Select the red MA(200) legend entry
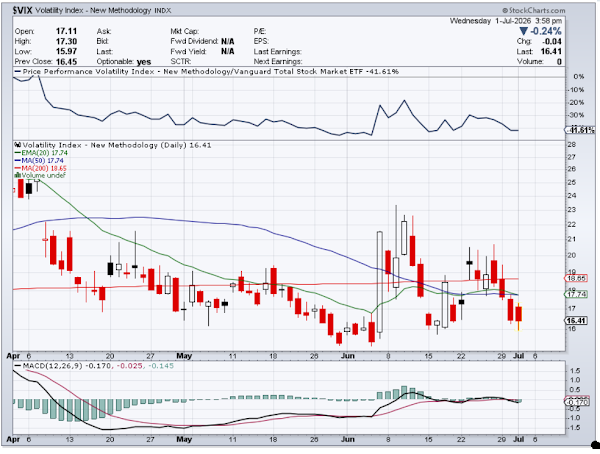 [40, 168]
